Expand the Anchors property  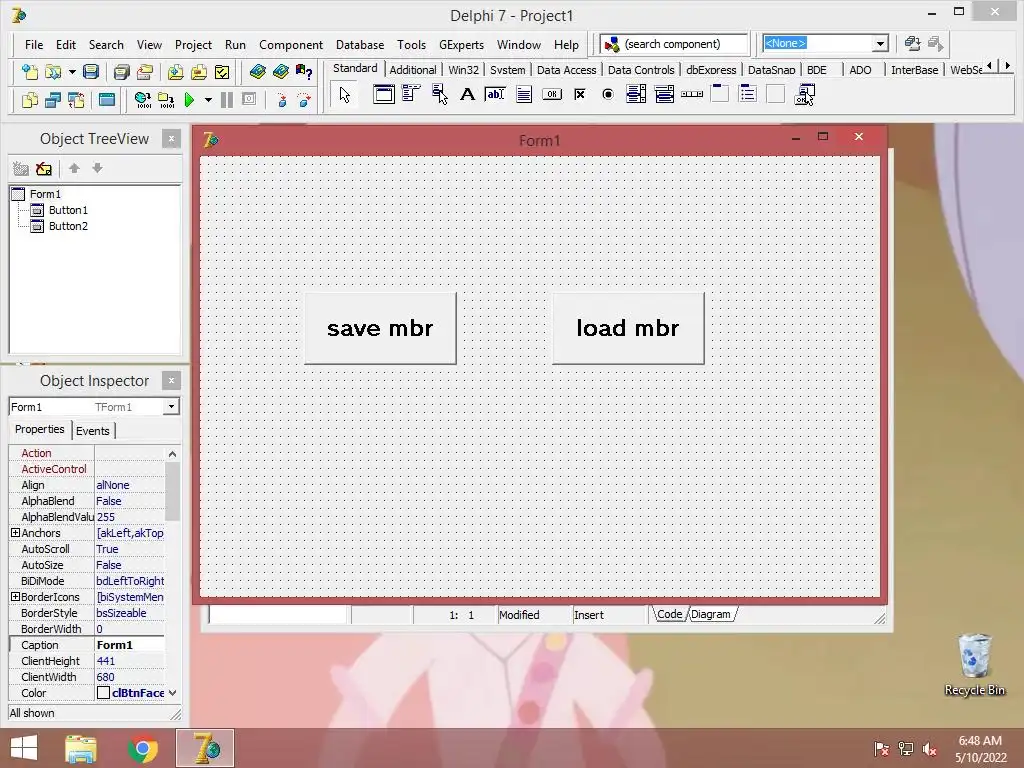15,533
